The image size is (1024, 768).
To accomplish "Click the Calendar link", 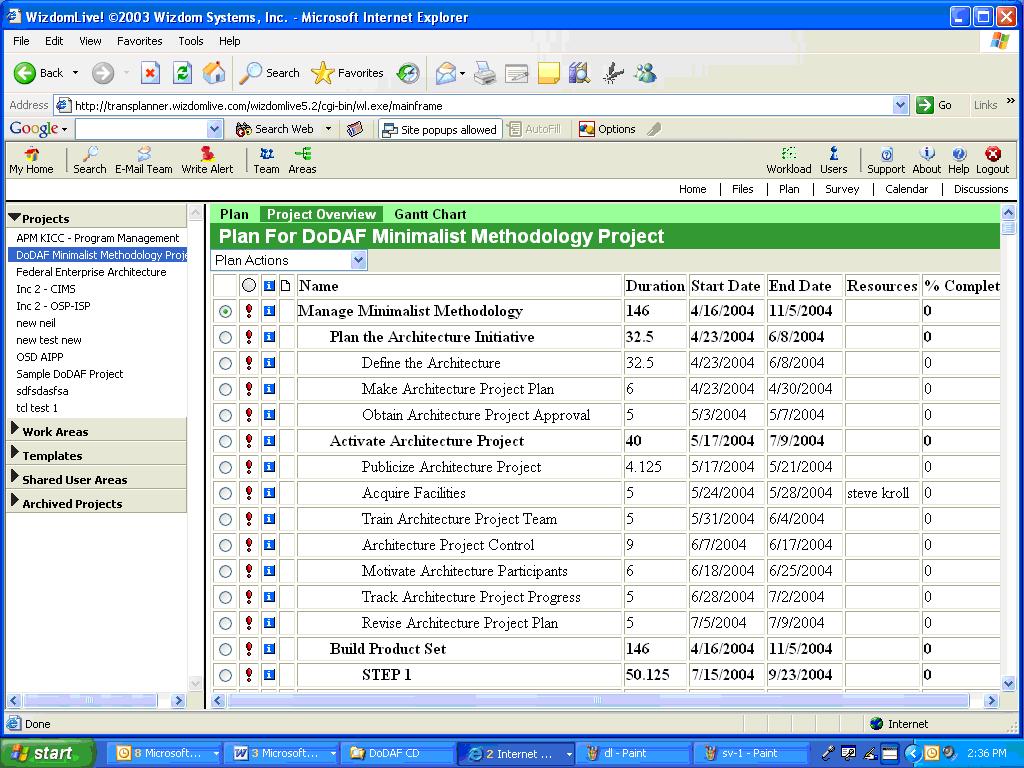I will pos(906,189).
